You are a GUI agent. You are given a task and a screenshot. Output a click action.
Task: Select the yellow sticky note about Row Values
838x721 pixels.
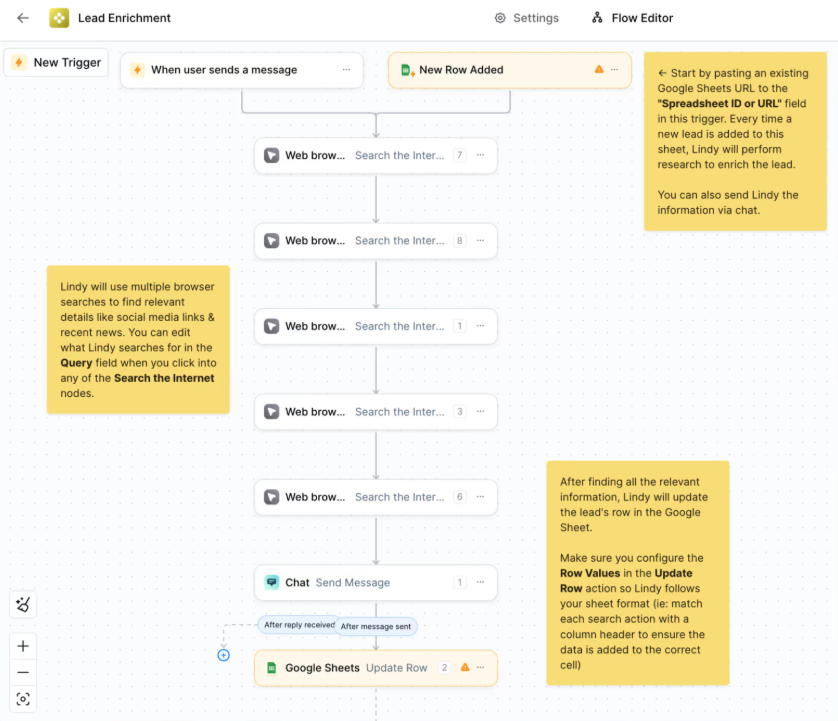point(637,572)
